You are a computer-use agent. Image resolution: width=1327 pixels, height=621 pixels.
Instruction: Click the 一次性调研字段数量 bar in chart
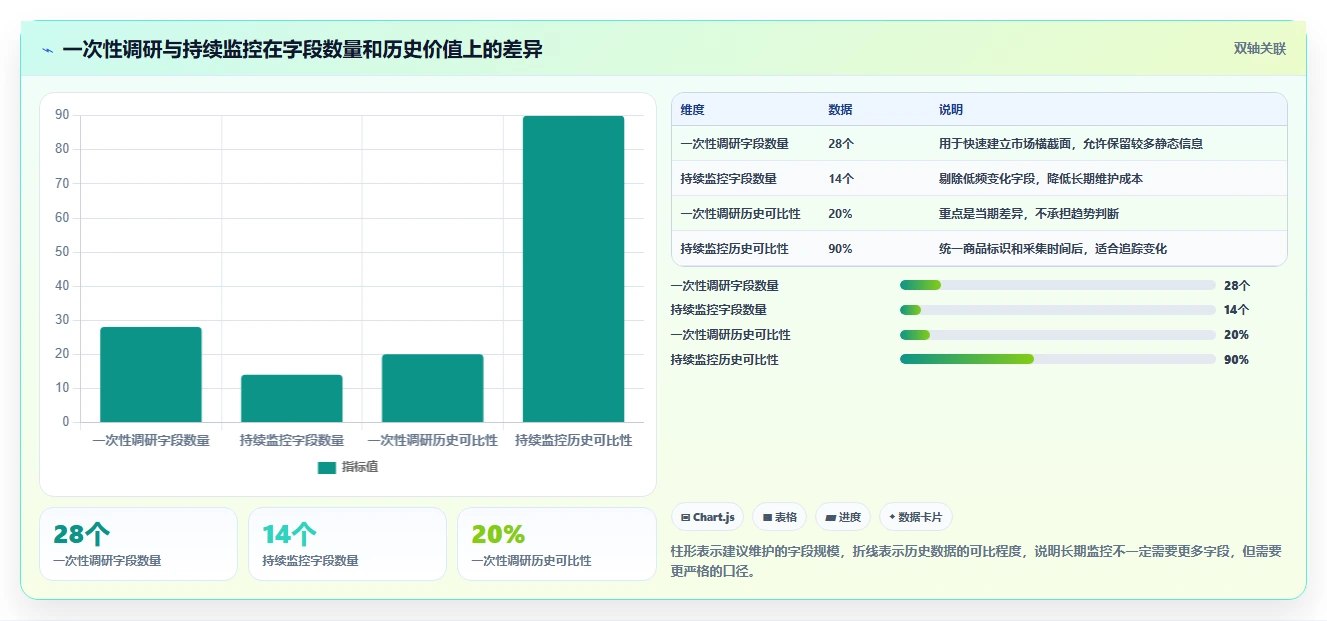(151, 374)
